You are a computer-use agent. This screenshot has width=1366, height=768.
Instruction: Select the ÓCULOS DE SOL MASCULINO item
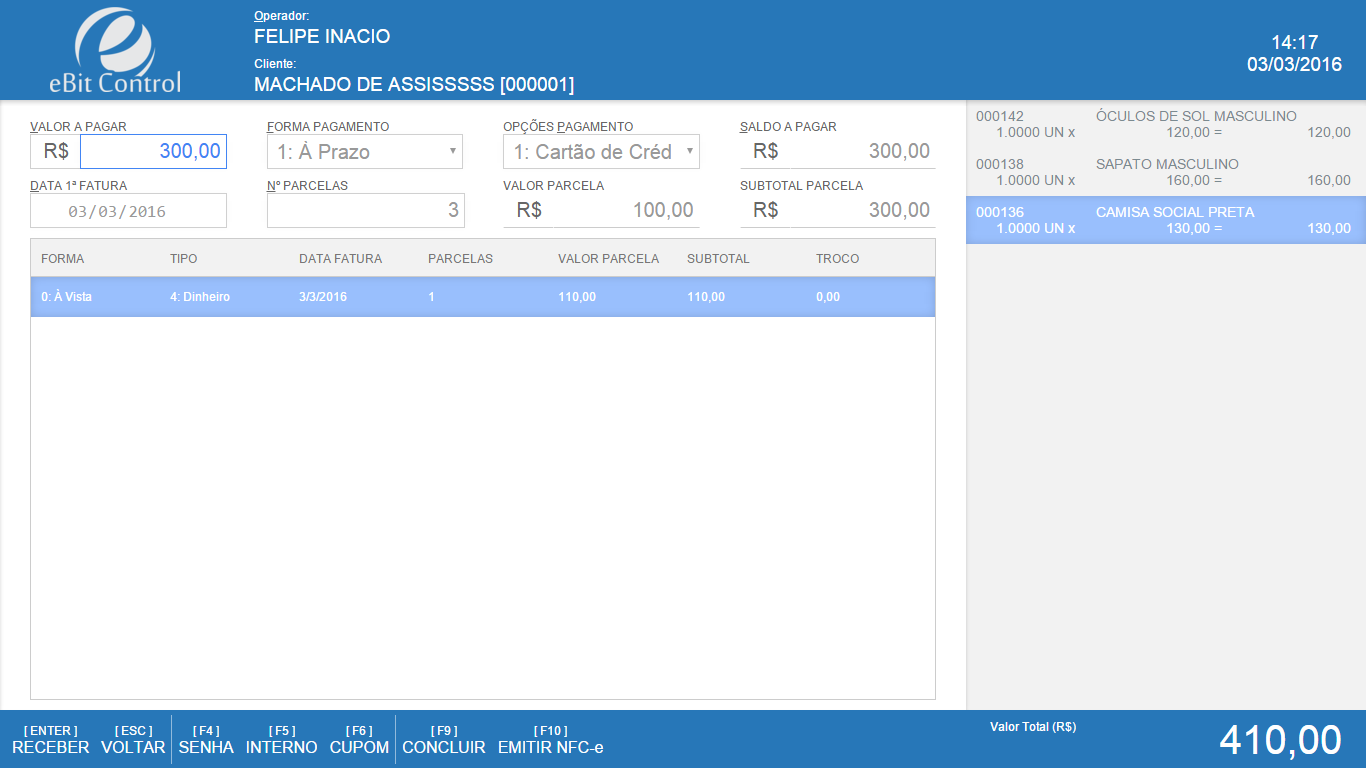click(x=1165, y=124)
